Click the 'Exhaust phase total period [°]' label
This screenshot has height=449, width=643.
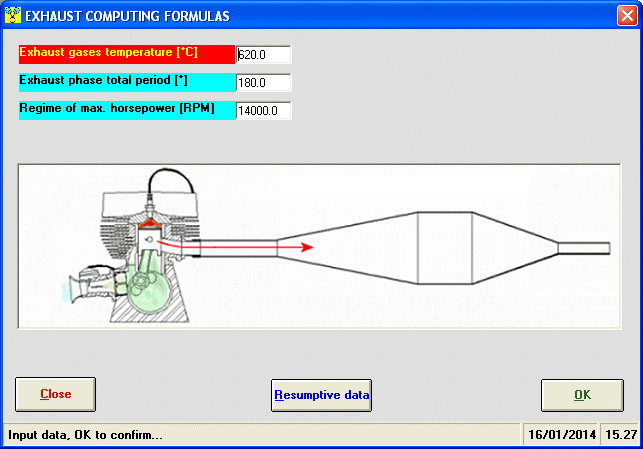coord(127,82)
